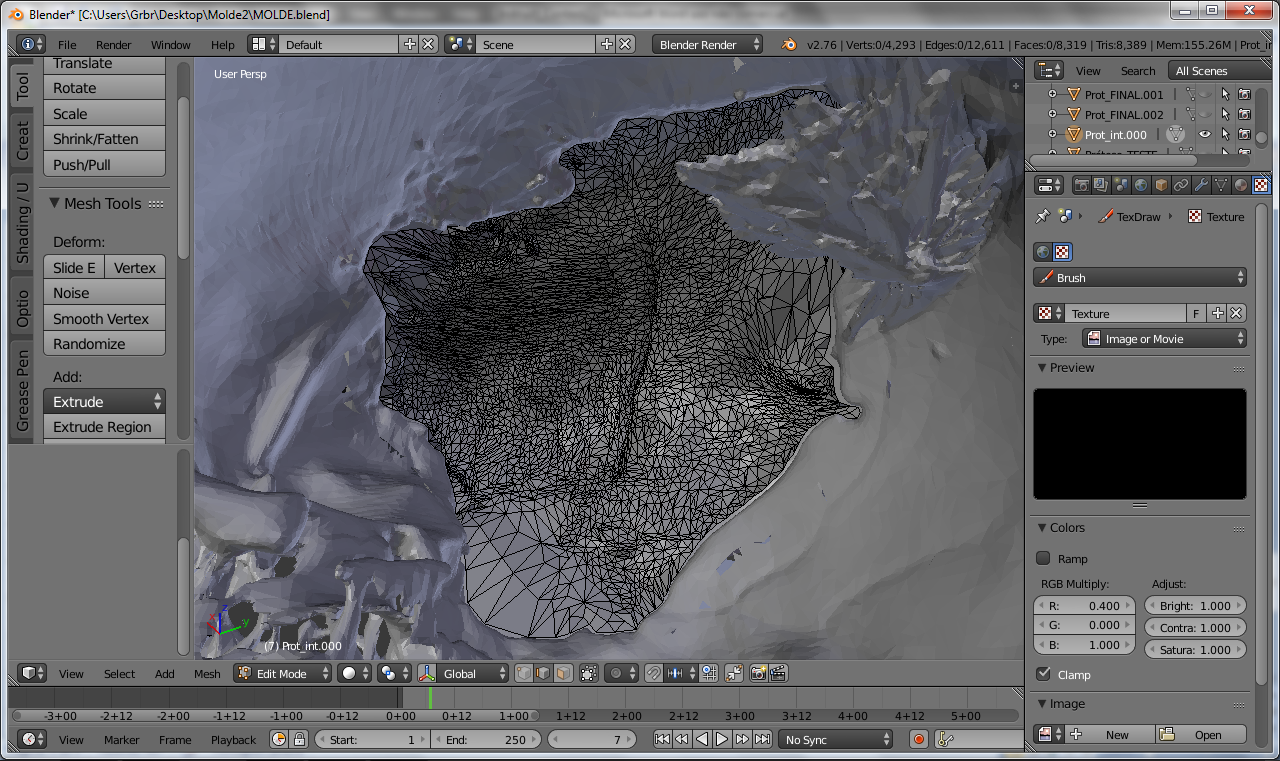Collapse the Colors panel
The image size is (1280, 761).
1041,528
